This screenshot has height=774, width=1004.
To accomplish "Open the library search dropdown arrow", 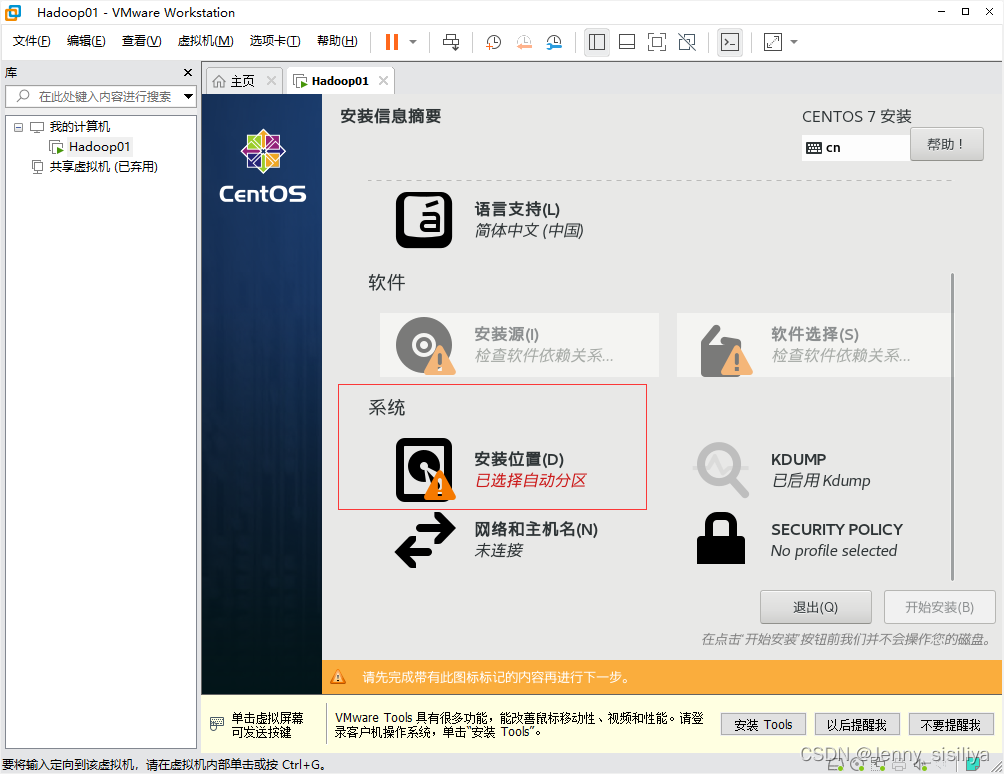I will (188, 97).
